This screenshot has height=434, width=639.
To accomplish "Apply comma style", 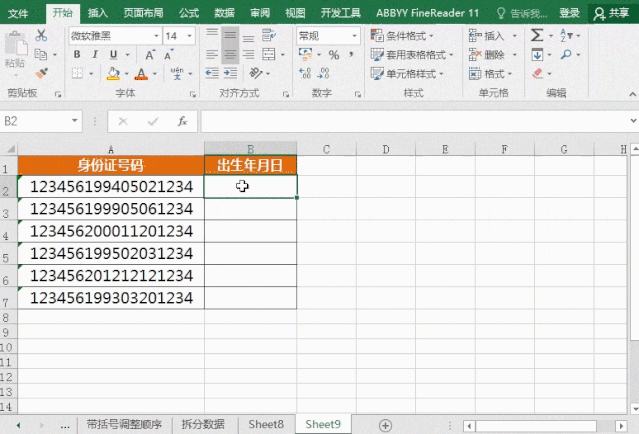I will pyautogui.click(x=351, y=55).
